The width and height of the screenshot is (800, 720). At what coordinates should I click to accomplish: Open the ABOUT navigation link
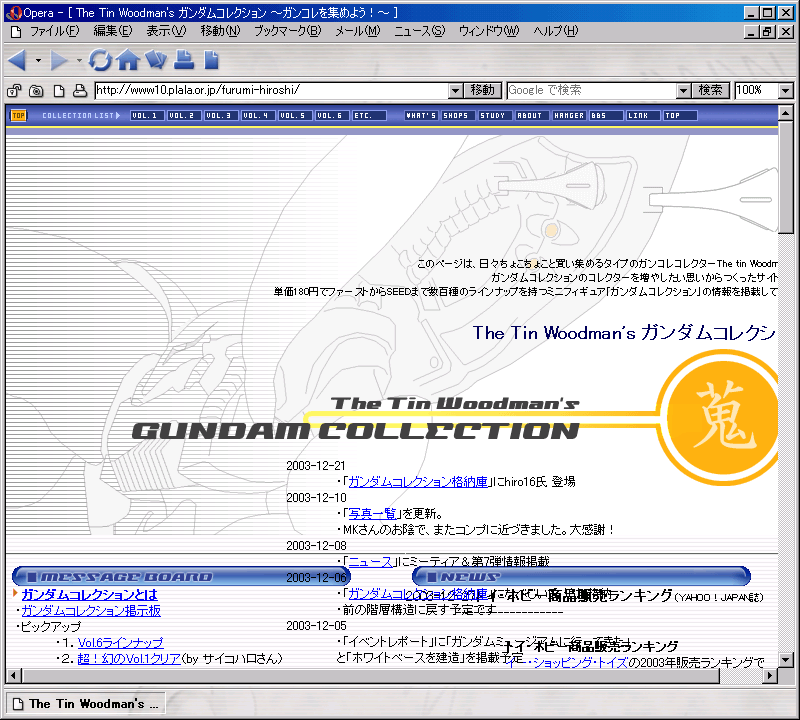pyautogui.click(x=532, y=116)
